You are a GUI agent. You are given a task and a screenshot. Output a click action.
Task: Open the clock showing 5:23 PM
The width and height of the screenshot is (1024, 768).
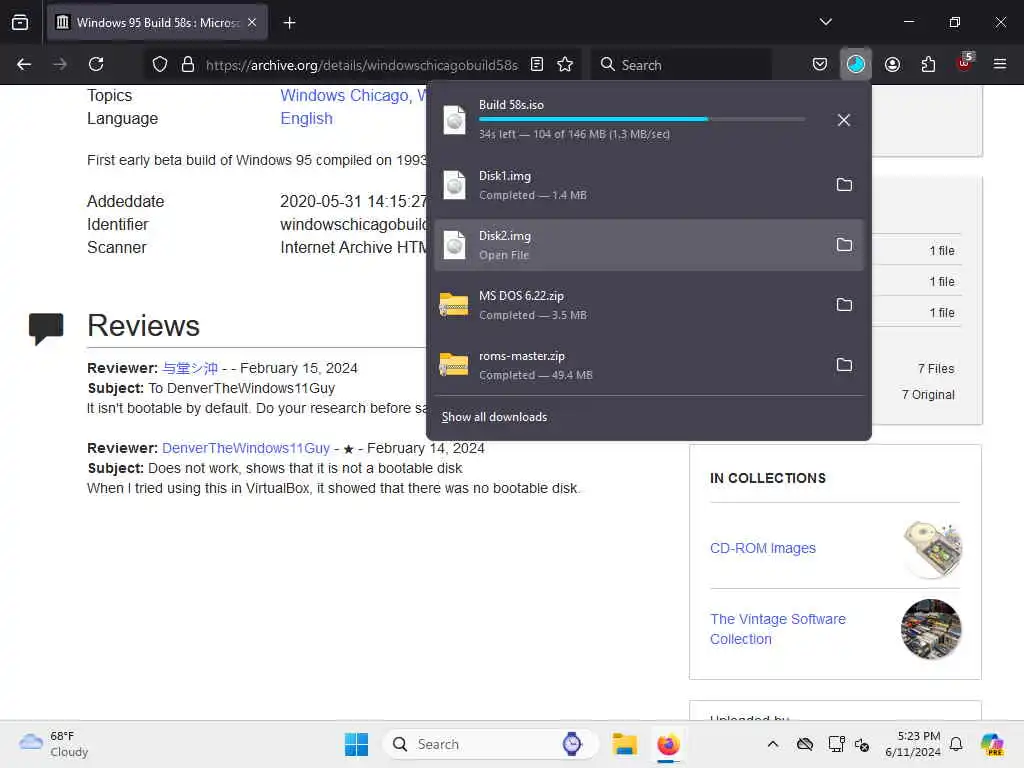coord(912,744)
